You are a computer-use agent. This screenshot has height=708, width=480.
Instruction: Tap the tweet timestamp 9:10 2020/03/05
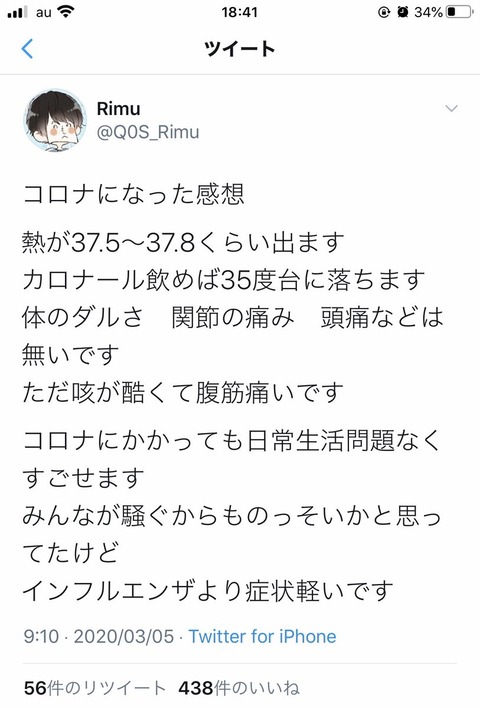(98, 636)
